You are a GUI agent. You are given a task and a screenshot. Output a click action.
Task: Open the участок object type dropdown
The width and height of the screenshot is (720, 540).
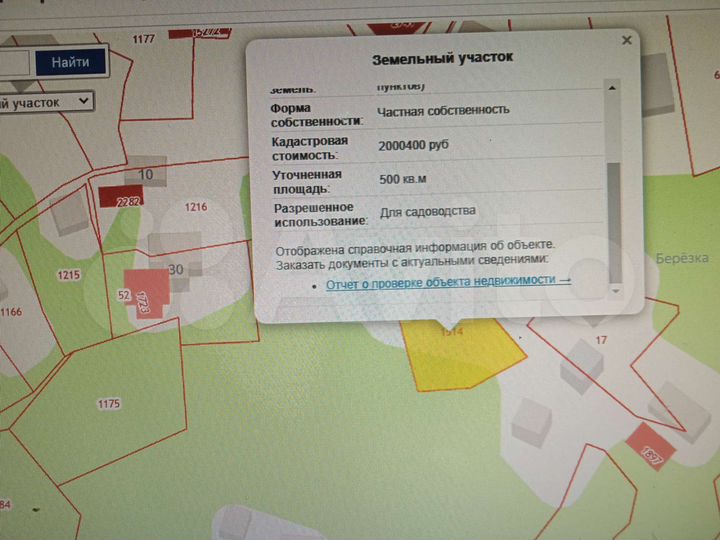pyautogui.click(x=45, y=101)
